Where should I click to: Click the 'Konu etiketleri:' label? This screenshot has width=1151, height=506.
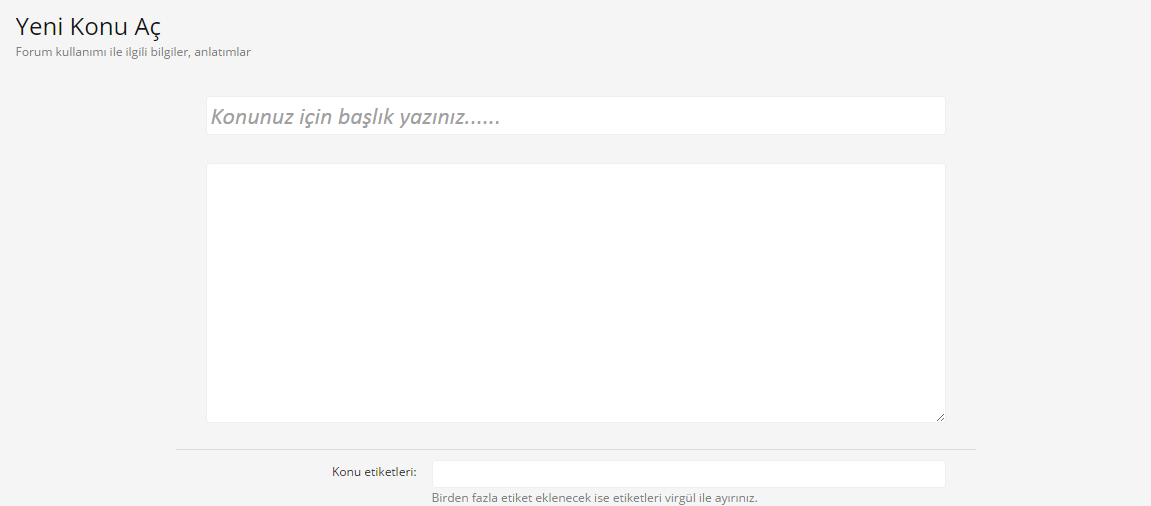[x=374, y=471]
